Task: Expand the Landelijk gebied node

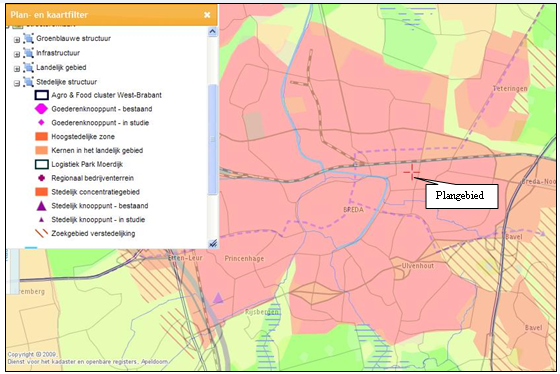Action: pos(17,69)
